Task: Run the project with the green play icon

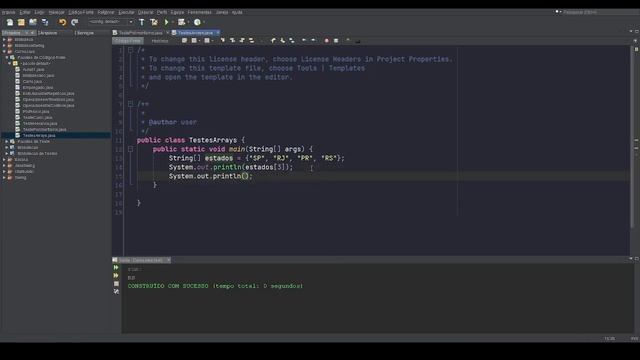Action: coord(167,22)
